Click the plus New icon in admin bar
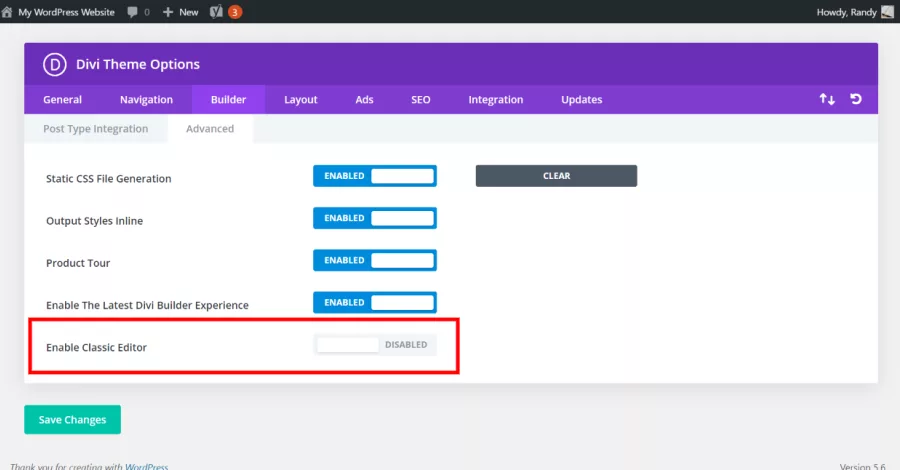The height and width of the screenshot is (470, 900). point(168,12)
